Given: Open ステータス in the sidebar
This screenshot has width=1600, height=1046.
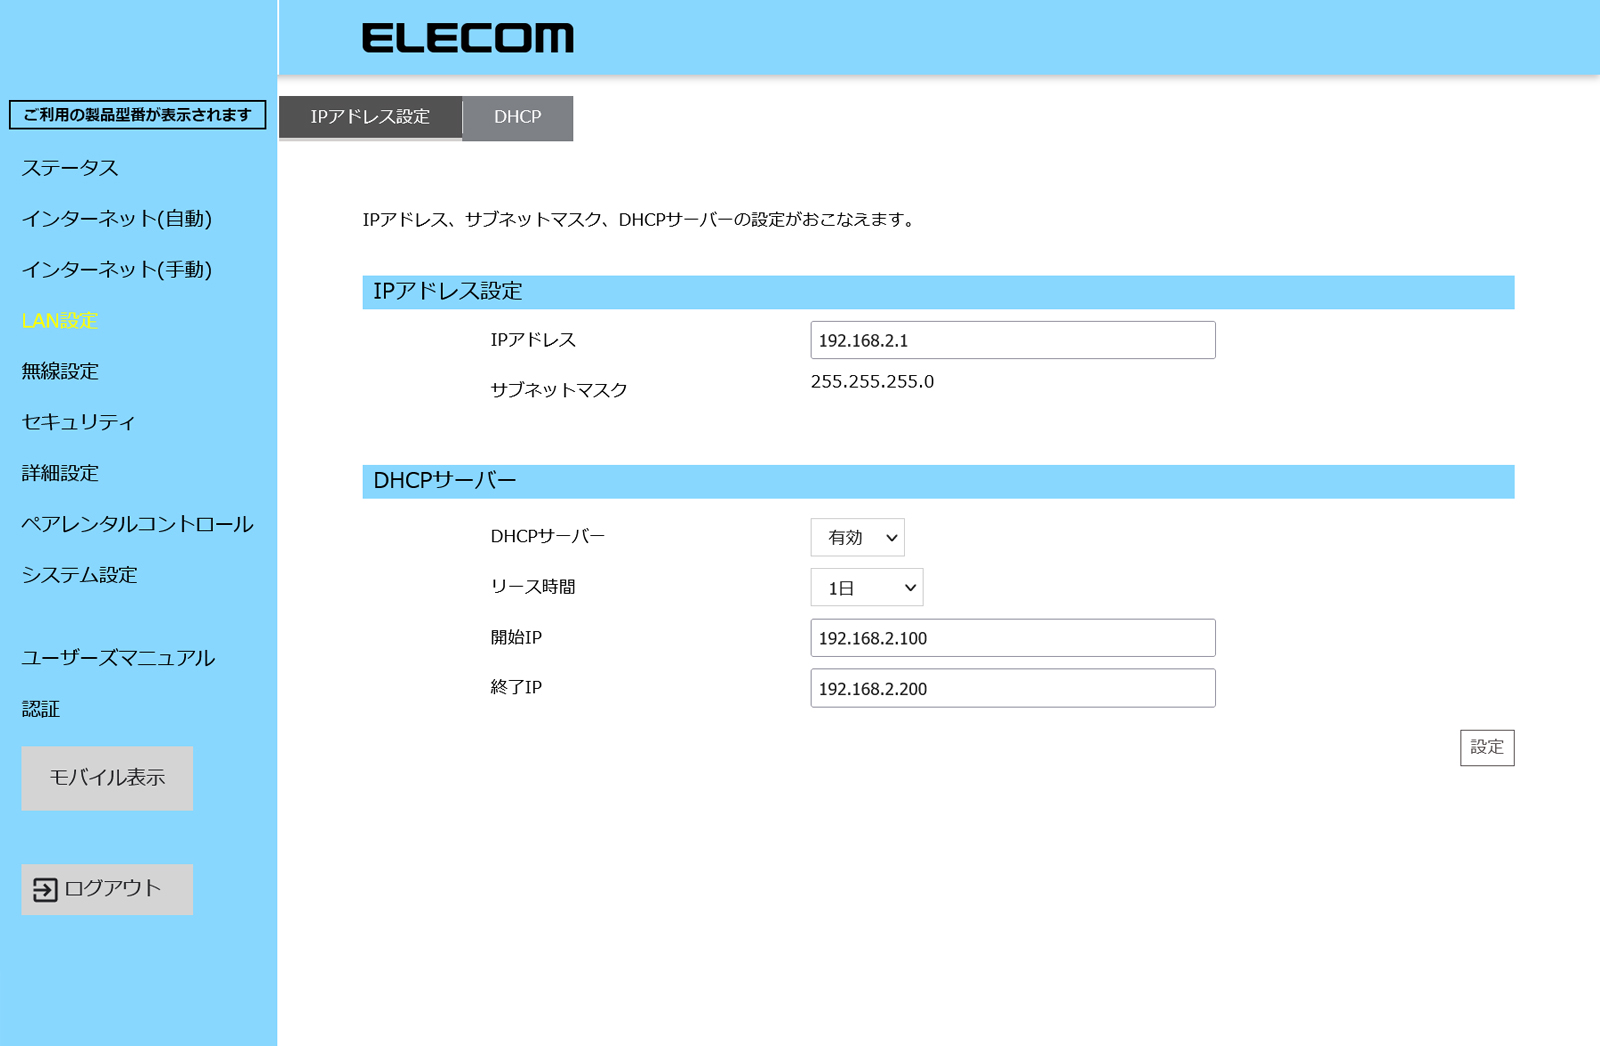Looking at the screenshot, I should point(70,168).
